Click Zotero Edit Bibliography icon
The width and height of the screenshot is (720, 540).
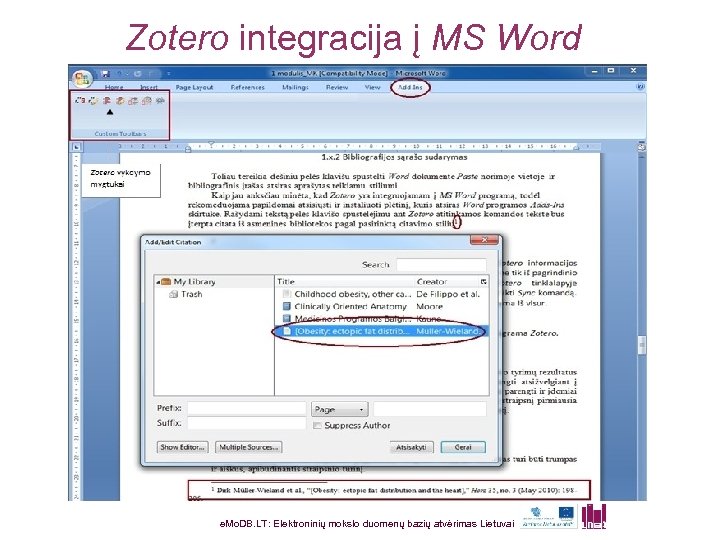click(x=120, y=100)
